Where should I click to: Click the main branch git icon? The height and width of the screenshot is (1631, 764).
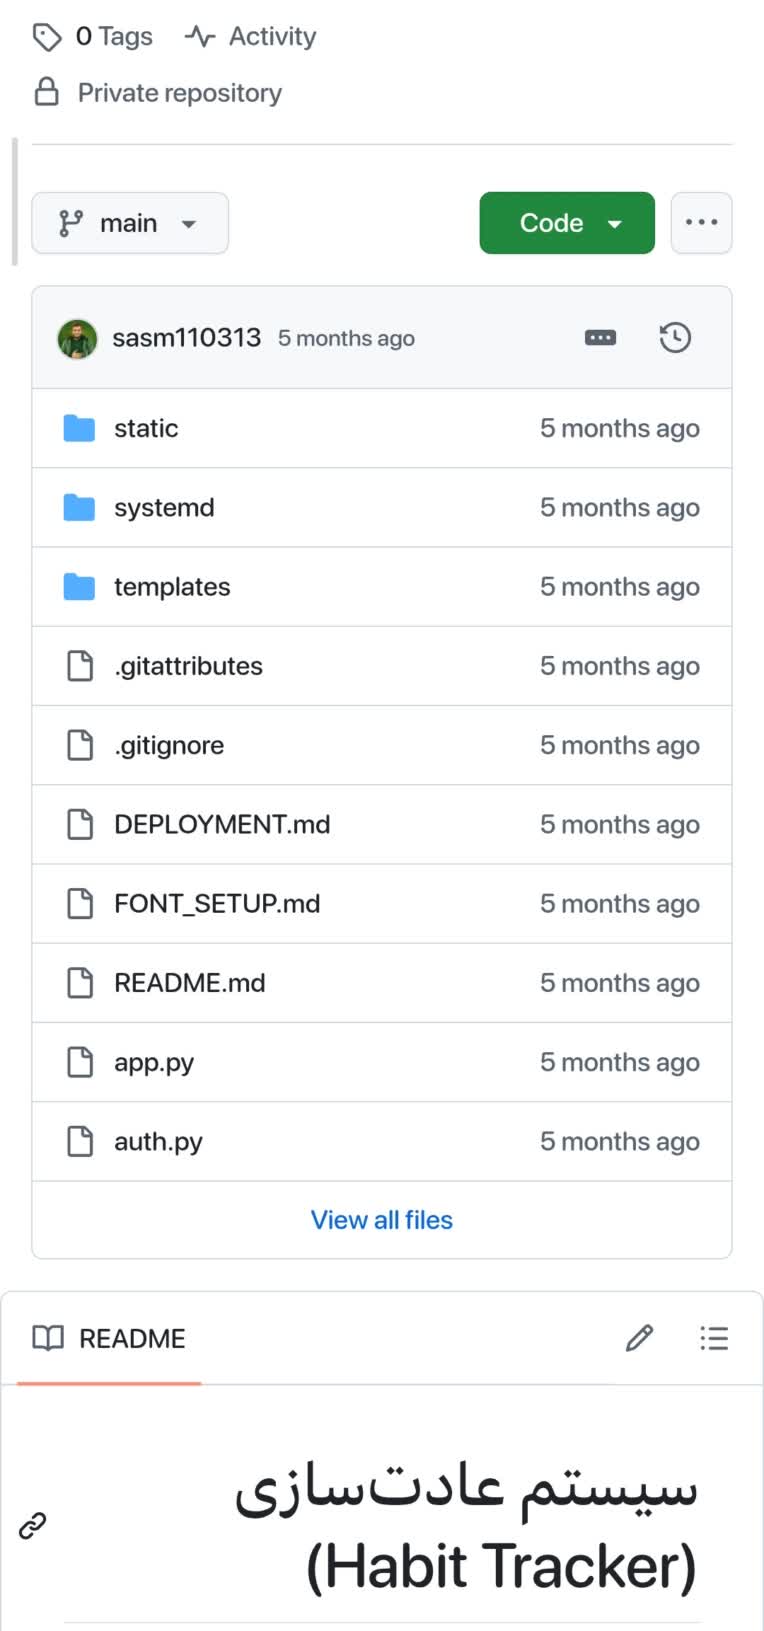71,223
